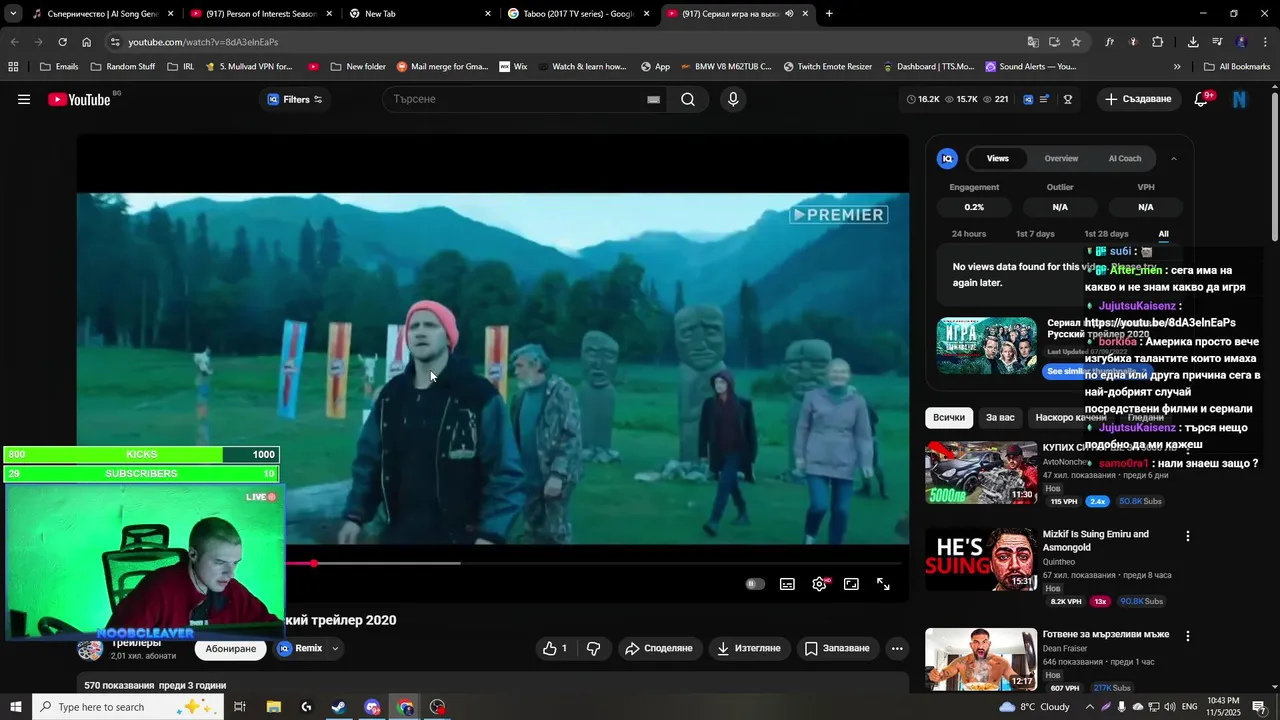Select the За вас filter chip
The image size is (1280, 720).
1000,417
